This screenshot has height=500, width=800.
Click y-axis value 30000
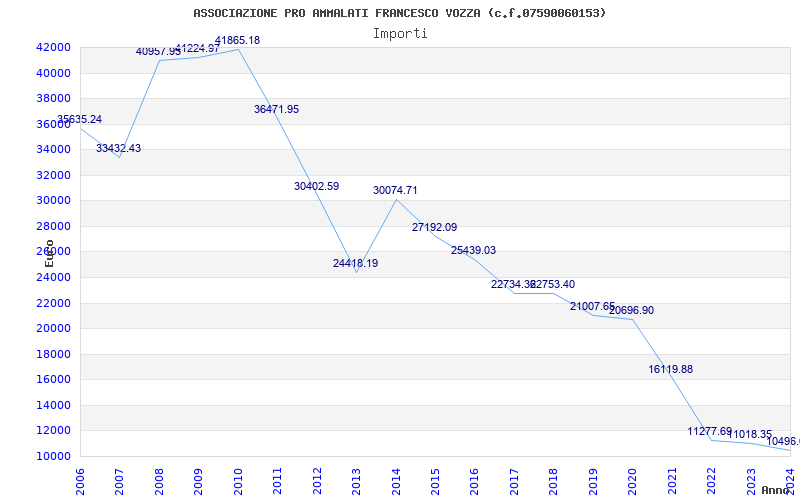pyautogui.click(x=53, y=201)
